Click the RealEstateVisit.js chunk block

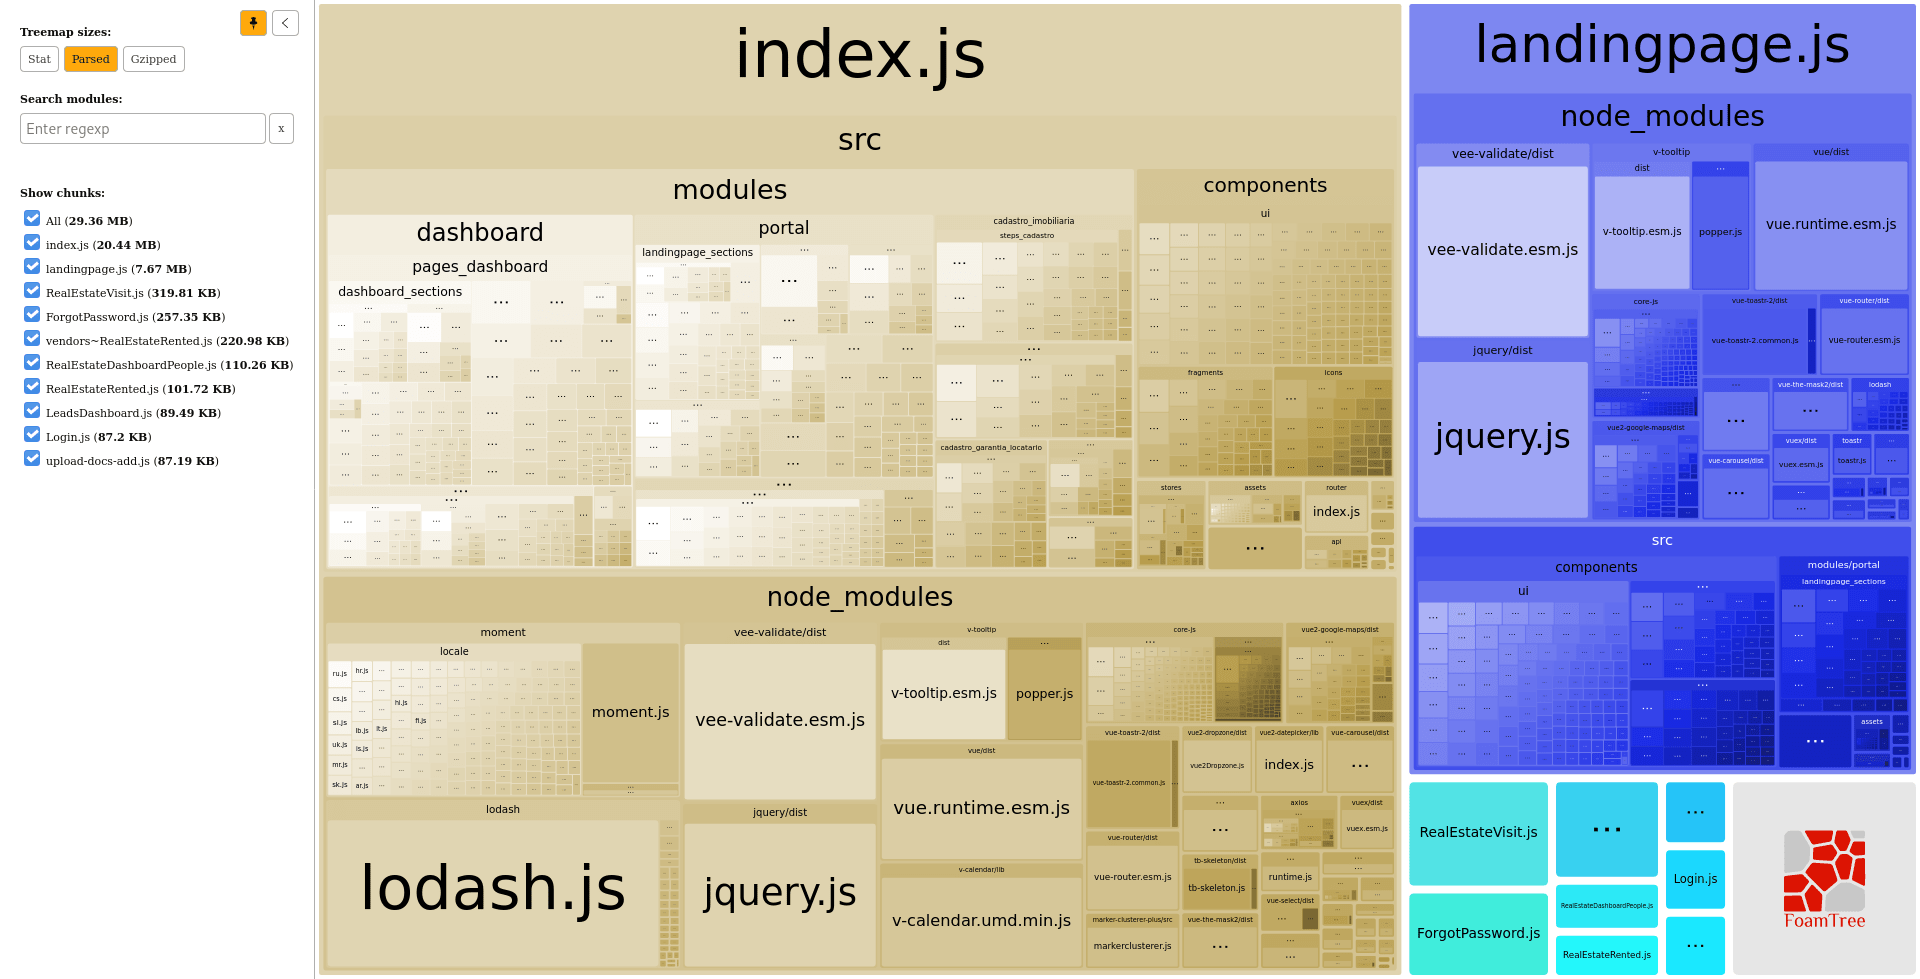tap(1478, 832)
